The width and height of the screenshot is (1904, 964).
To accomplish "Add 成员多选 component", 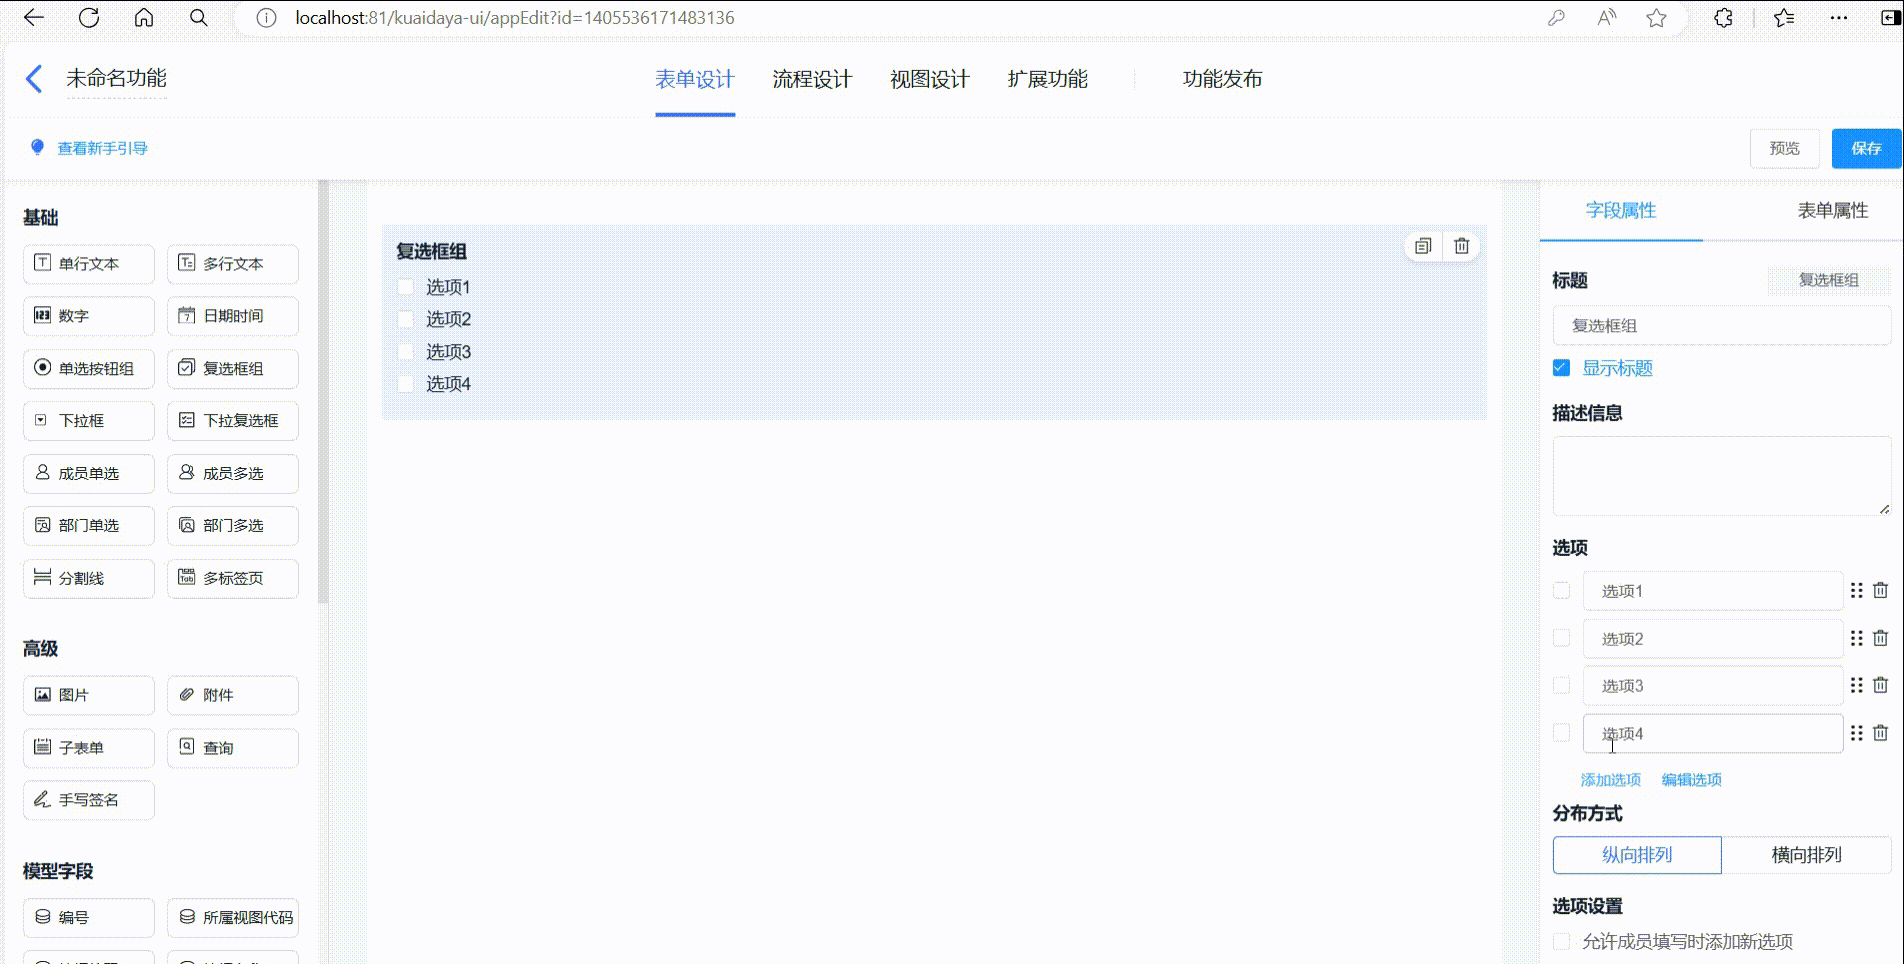I will (233, 474).
